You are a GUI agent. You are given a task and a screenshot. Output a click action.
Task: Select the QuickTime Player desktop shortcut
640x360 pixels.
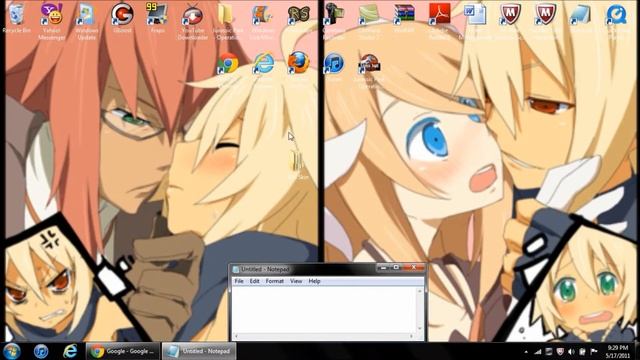pyautogui.click(x=616, y=20)
